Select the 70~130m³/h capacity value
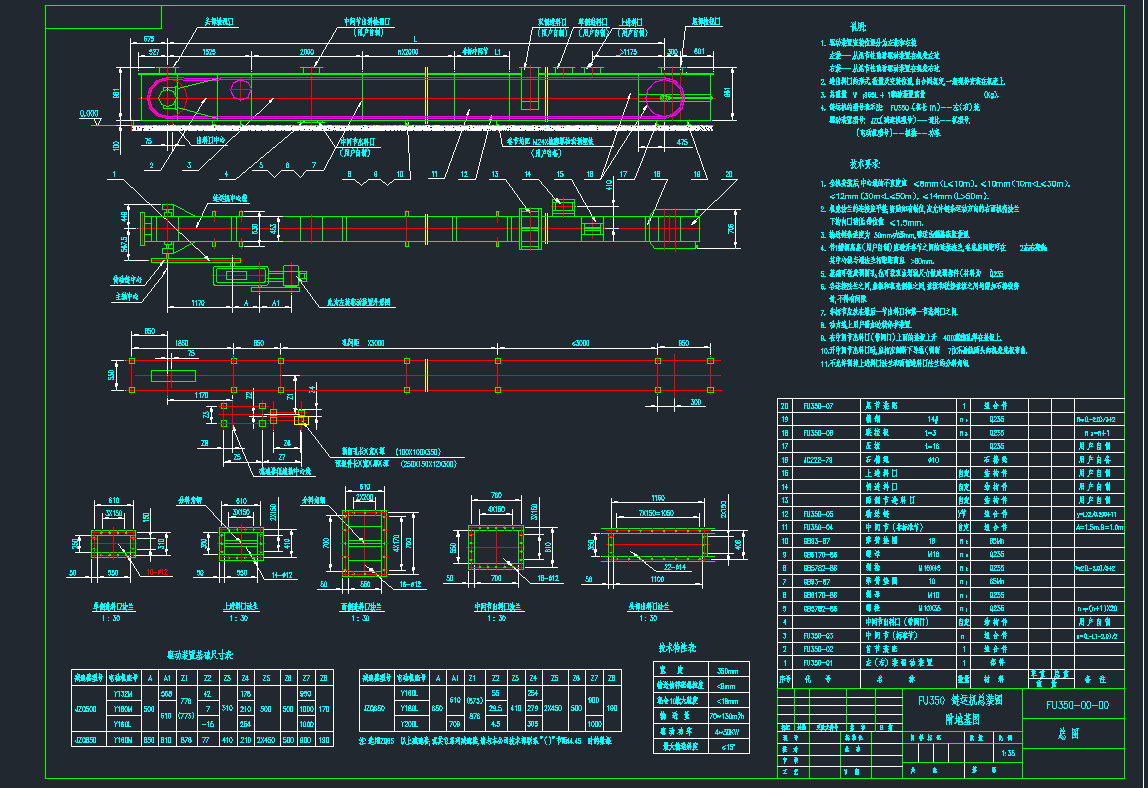The height and width of the screenshot is (788, 1148). [x=728, y=716]
